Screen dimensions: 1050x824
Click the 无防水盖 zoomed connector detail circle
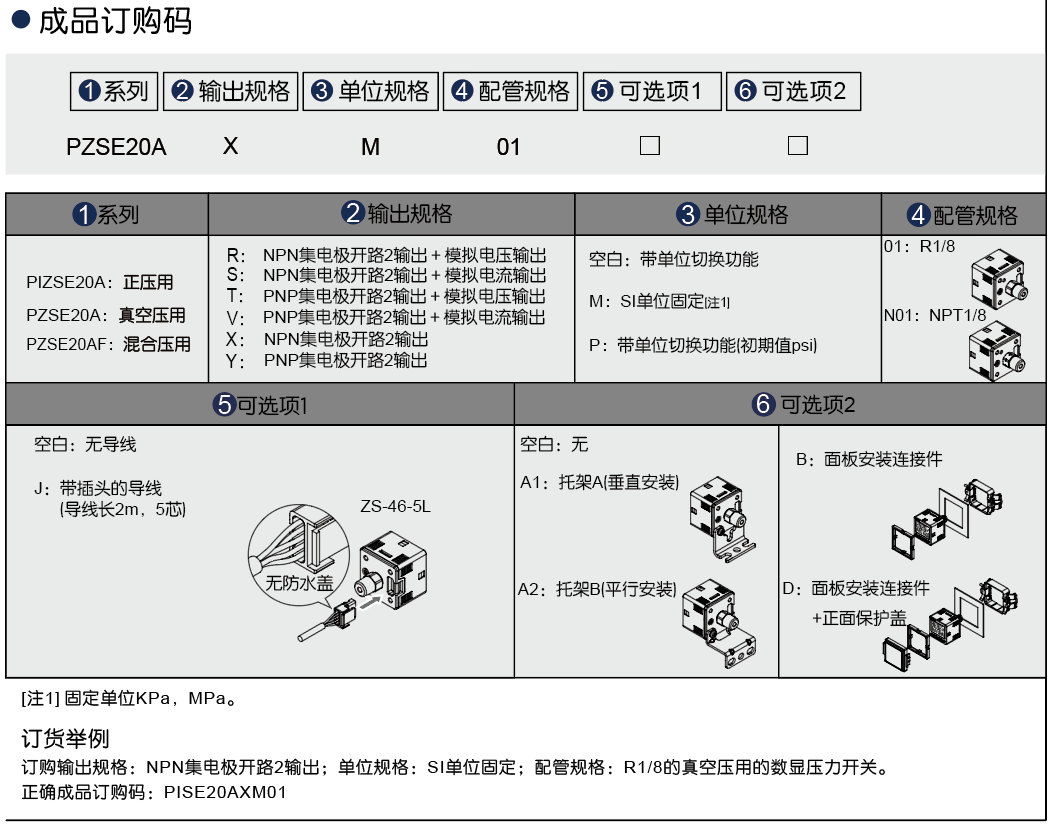pos(299,555)
